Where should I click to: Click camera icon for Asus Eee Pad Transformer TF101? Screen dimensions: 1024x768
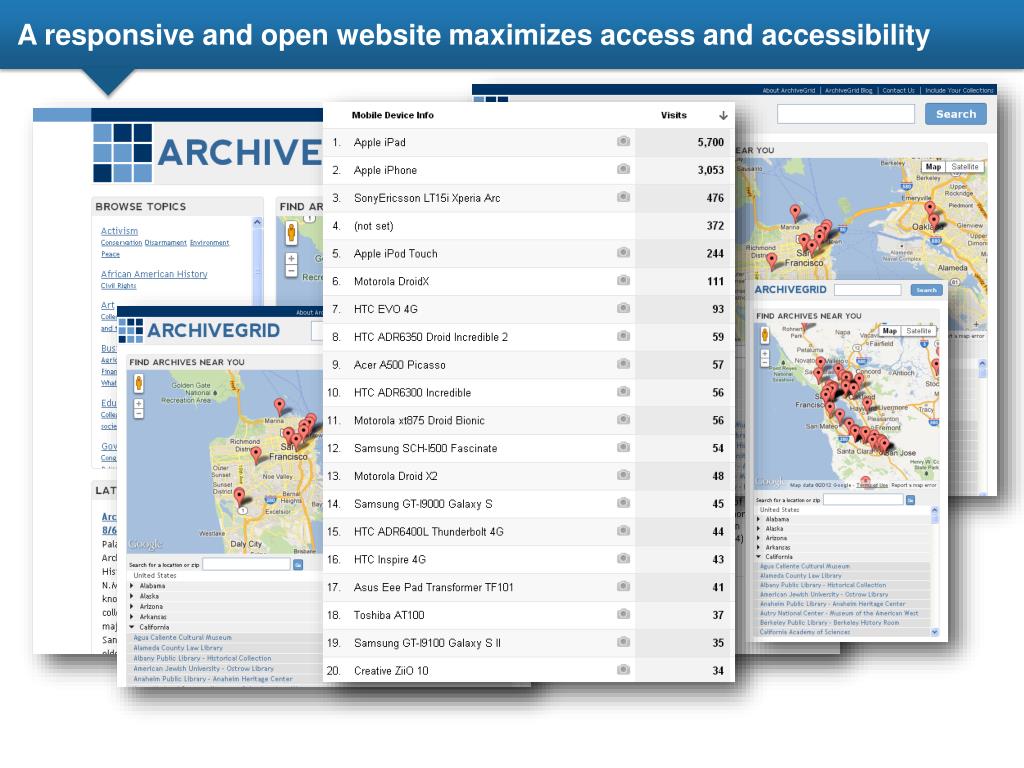624,586
